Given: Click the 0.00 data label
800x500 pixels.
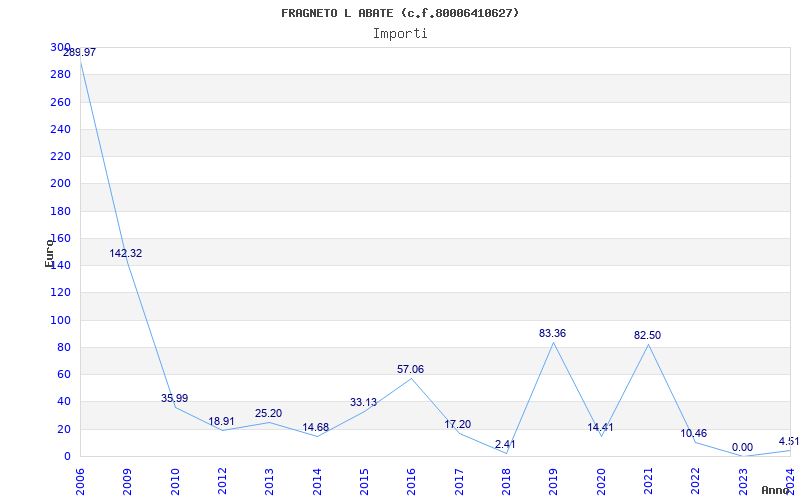Looking at the screenshot, I should [742, 448].
